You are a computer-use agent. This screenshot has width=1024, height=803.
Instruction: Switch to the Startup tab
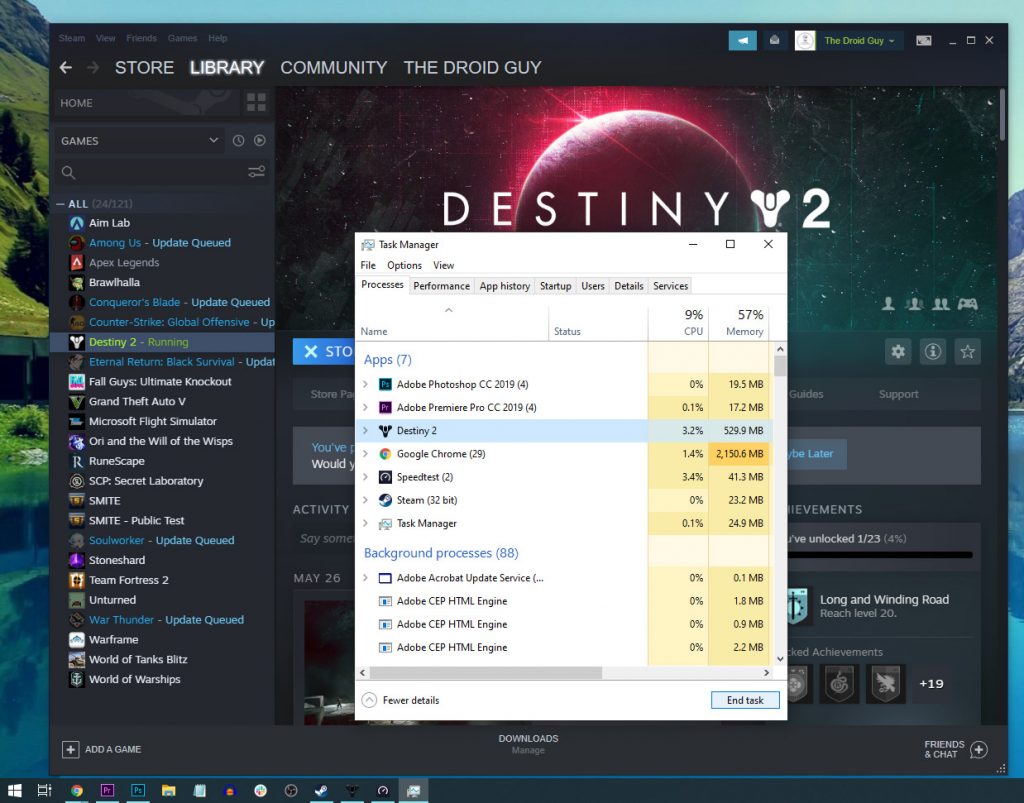point(556,286)
